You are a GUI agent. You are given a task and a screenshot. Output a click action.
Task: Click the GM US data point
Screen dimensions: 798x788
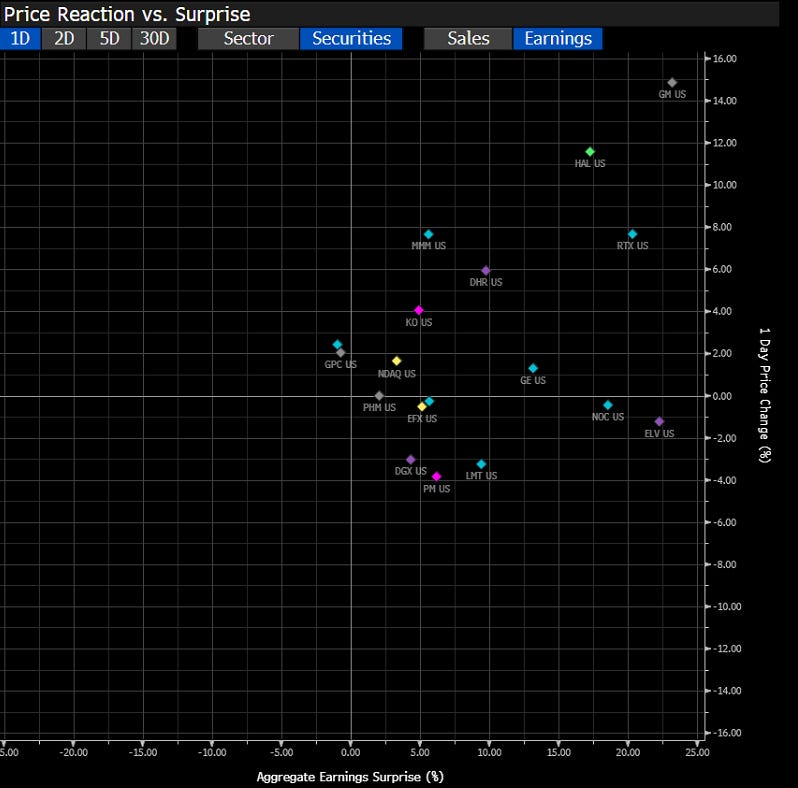point(672,82)
